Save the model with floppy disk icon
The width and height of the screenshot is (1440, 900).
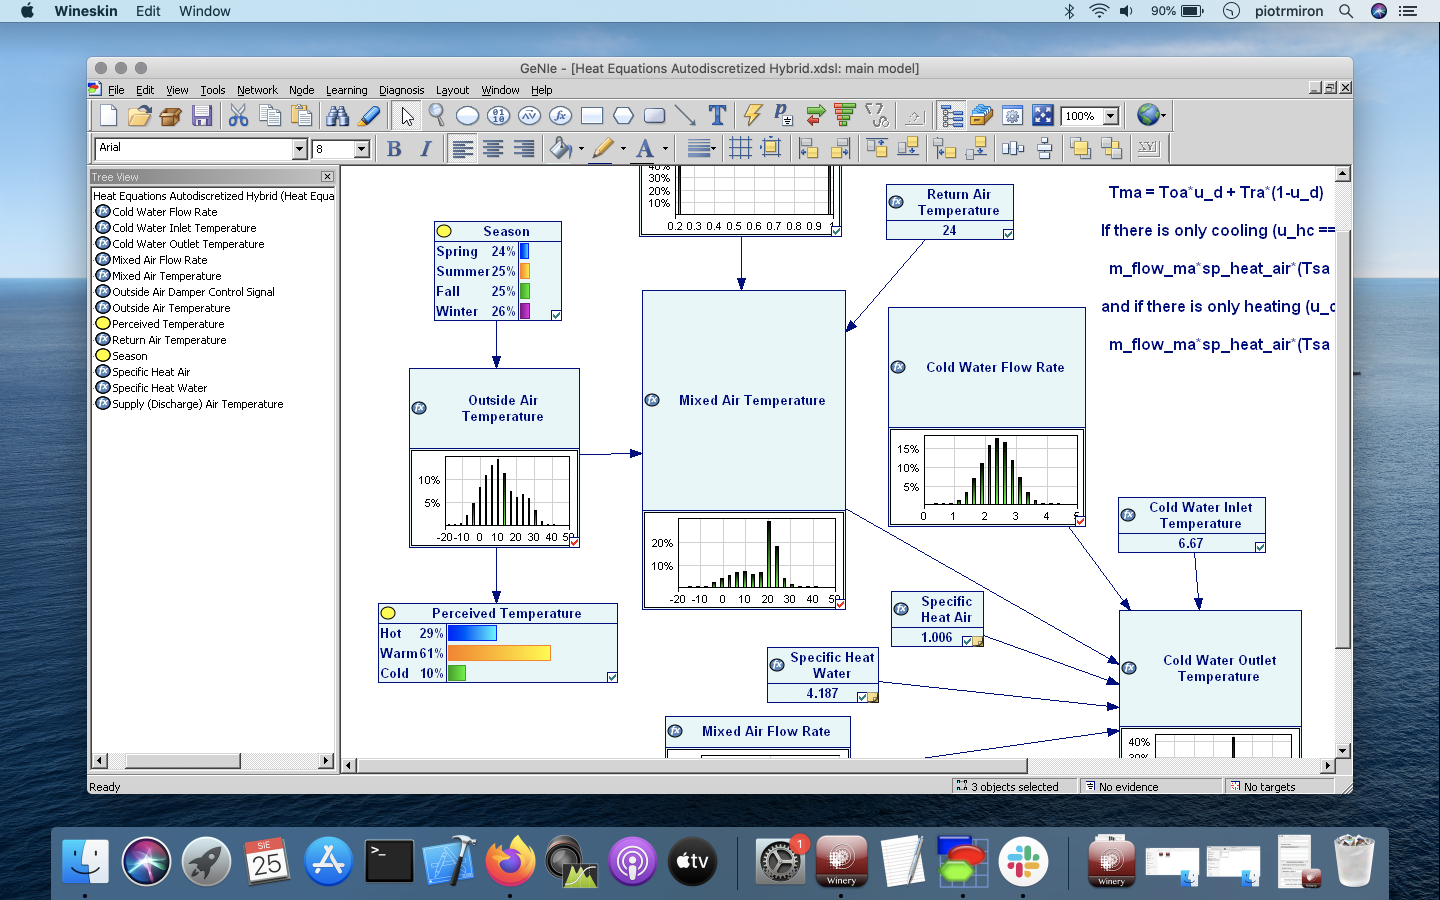point(202,116)
